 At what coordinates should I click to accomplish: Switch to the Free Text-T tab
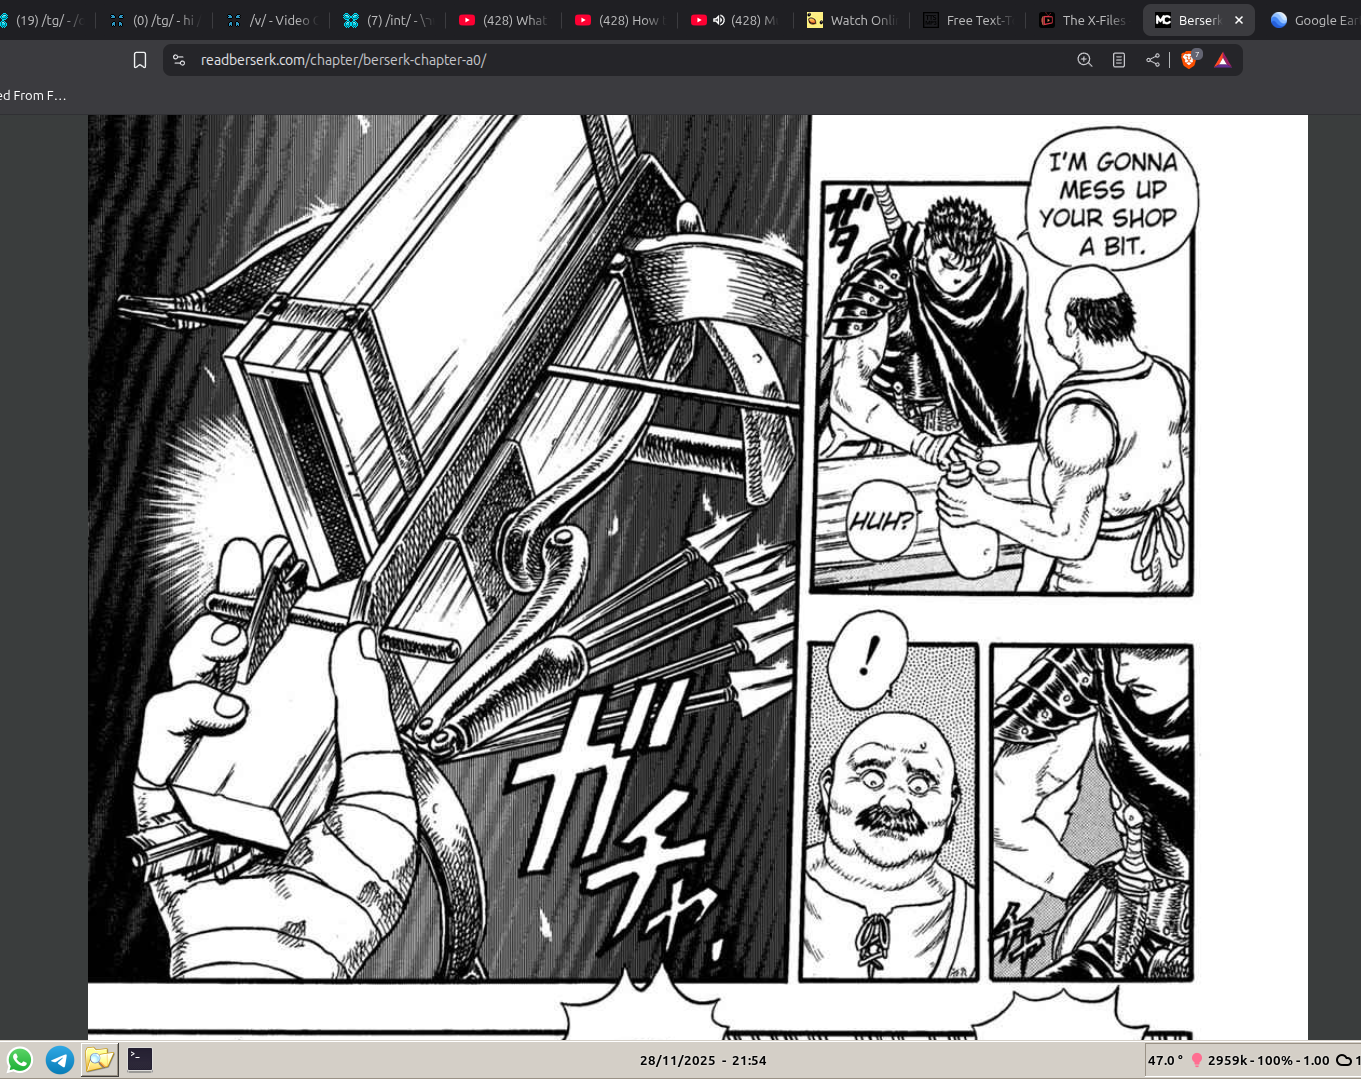click(968, 20)
